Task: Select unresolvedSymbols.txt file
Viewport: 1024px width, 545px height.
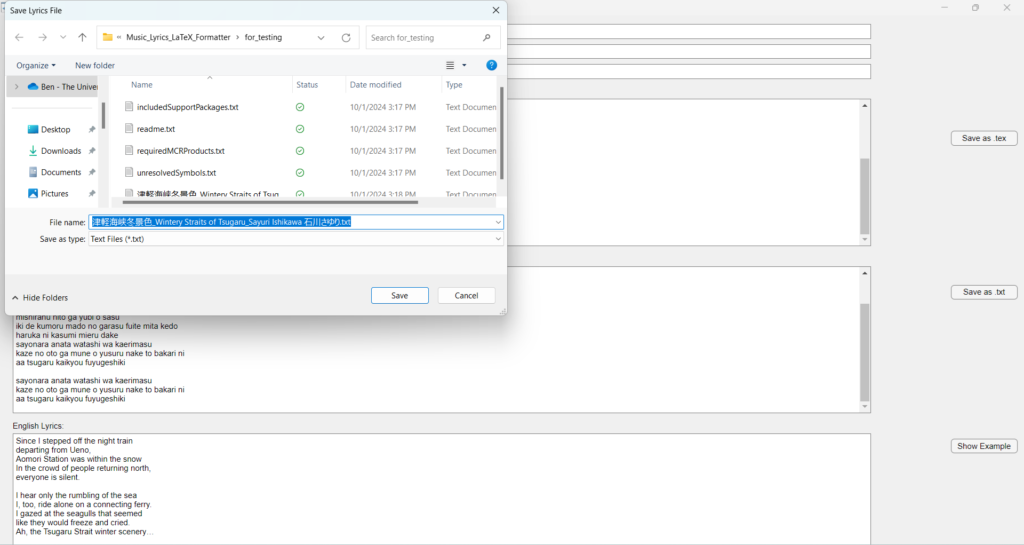Action: tap(176, 173)
